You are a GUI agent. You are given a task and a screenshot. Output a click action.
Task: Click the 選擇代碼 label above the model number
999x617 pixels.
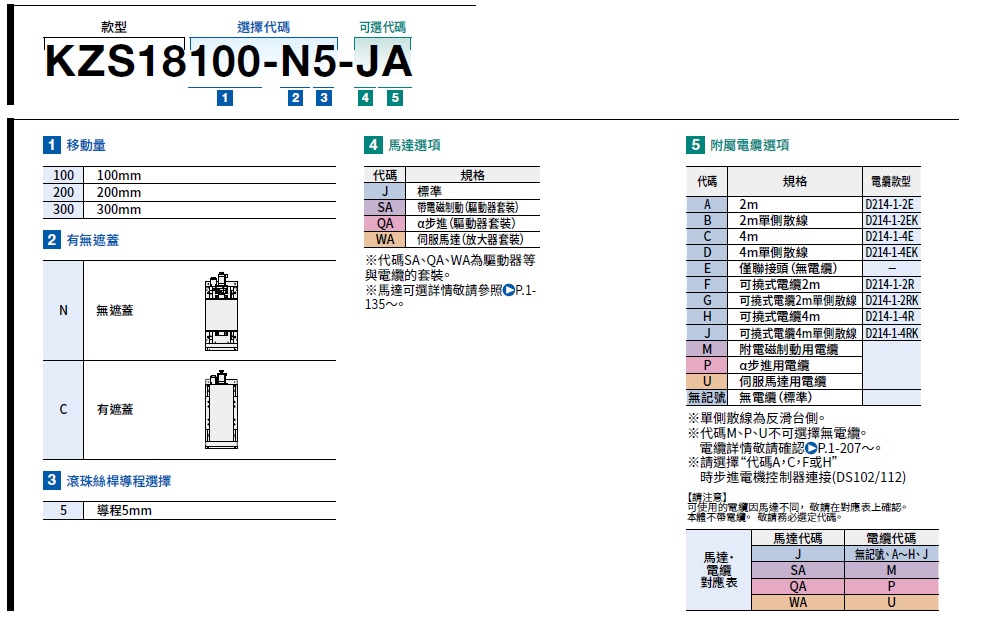[x=263, y=27]
